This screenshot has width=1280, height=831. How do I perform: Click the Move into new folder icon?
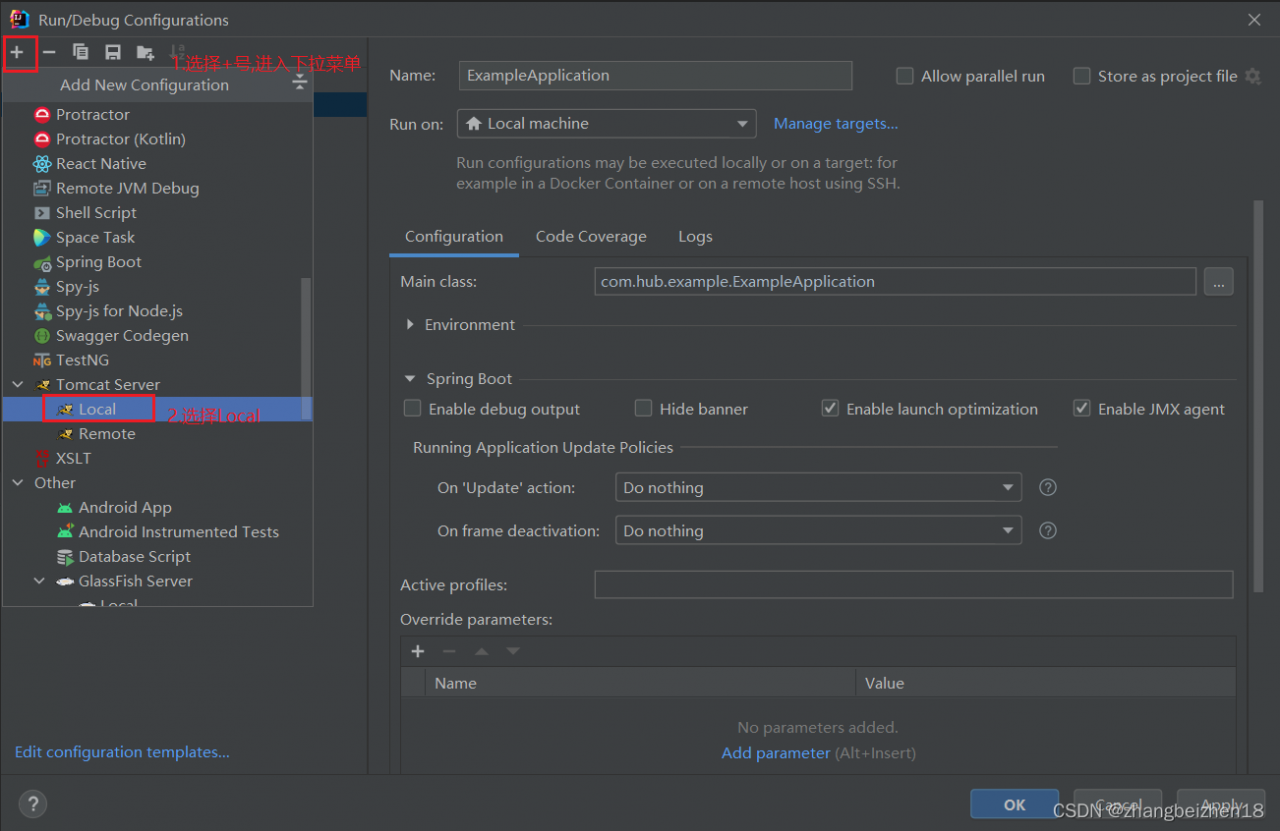click(145, 52)
